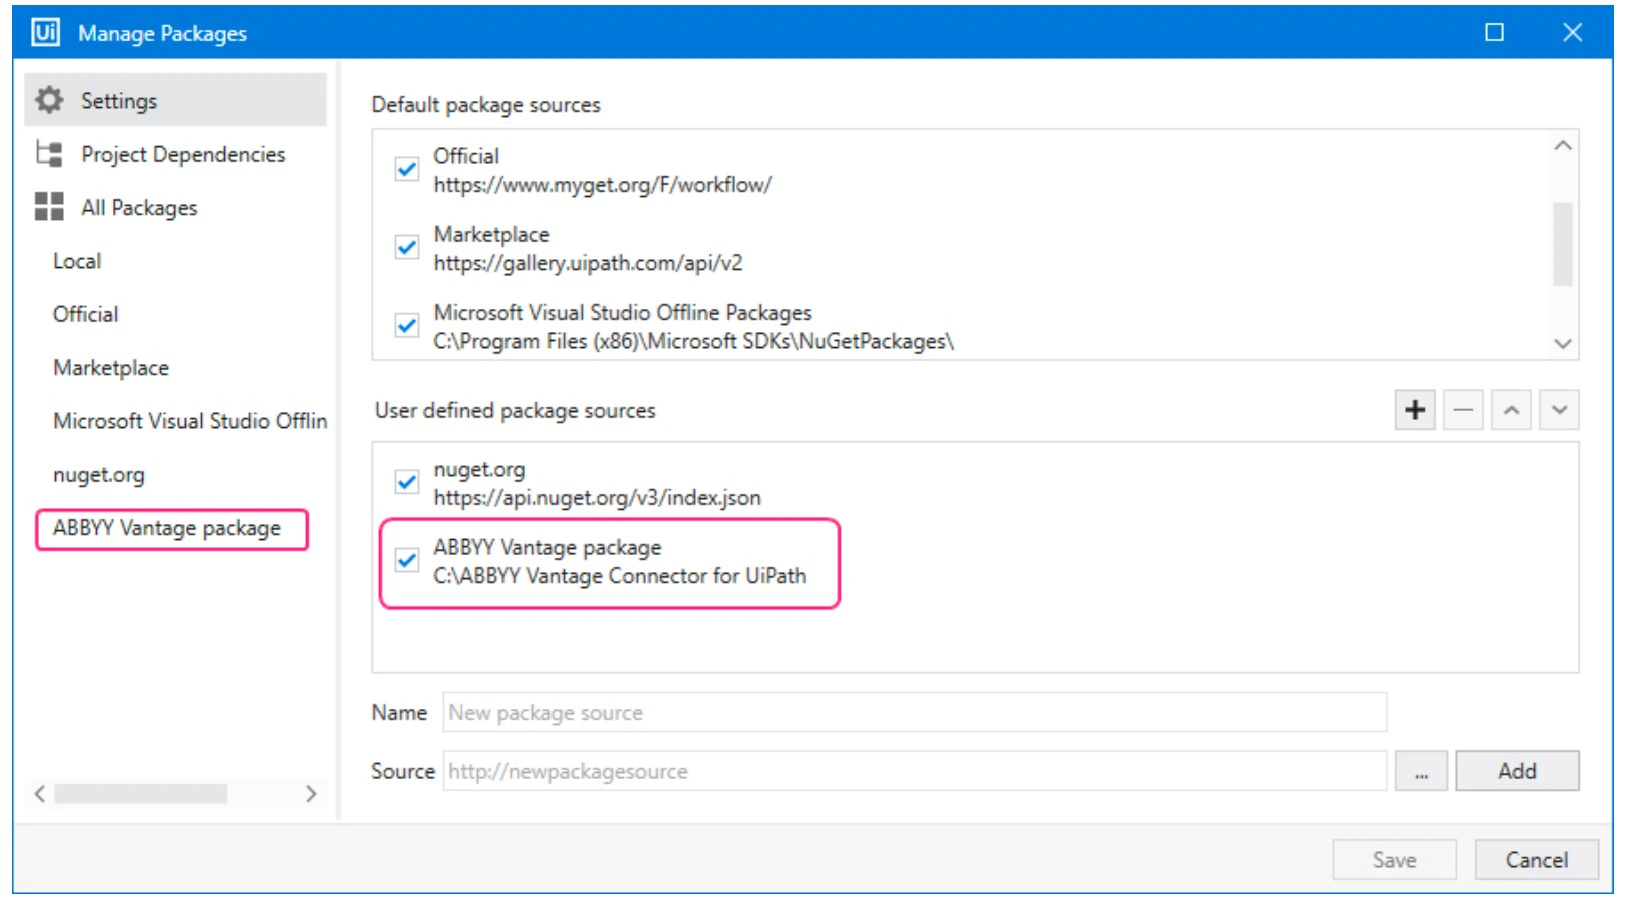Click the Project Dependencies icon
The width and height of the screenshot is (1626, 908).
(47, 154)
